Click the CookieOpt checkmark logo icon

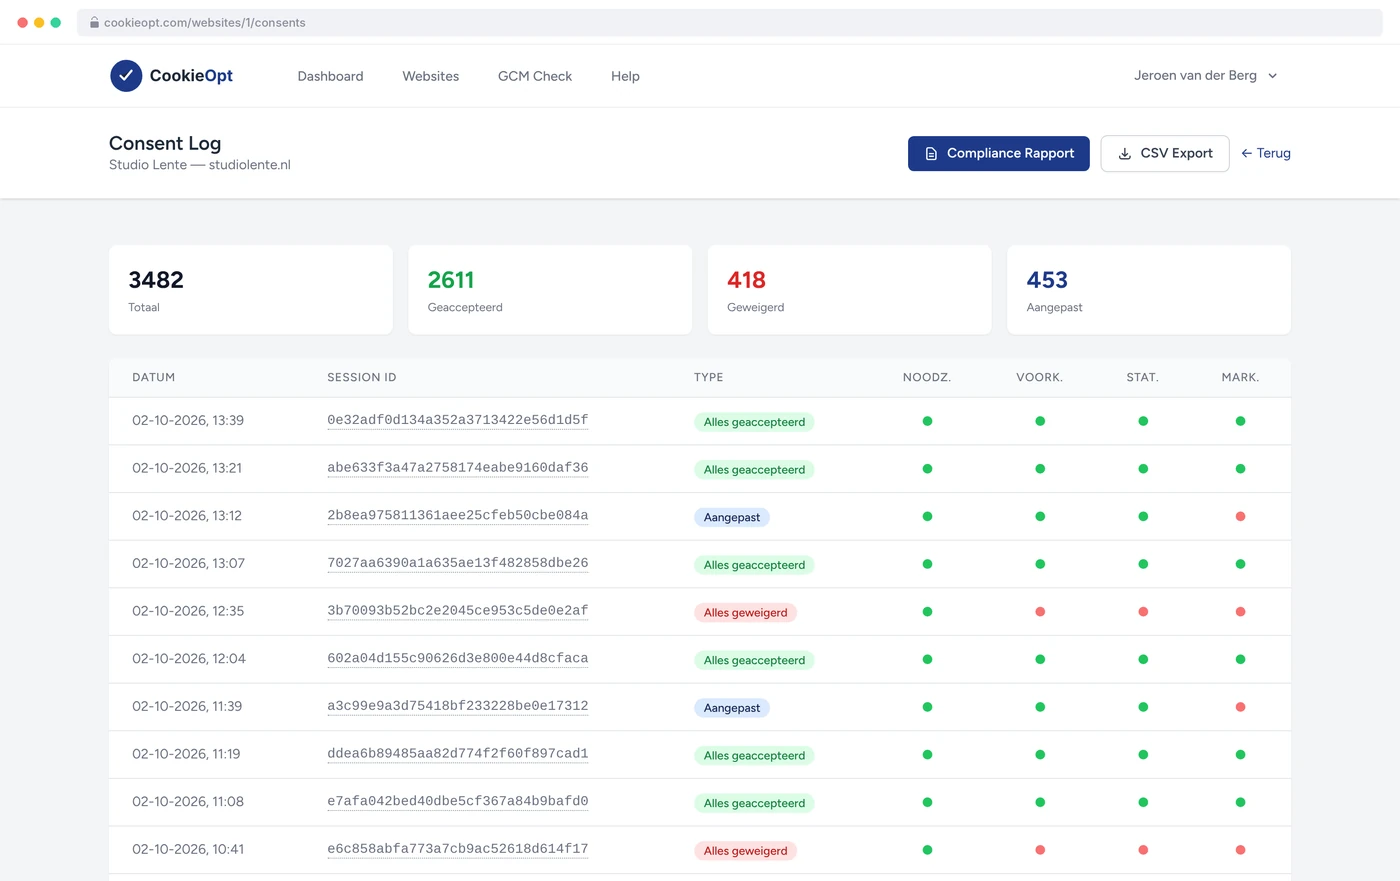[126, 76]
